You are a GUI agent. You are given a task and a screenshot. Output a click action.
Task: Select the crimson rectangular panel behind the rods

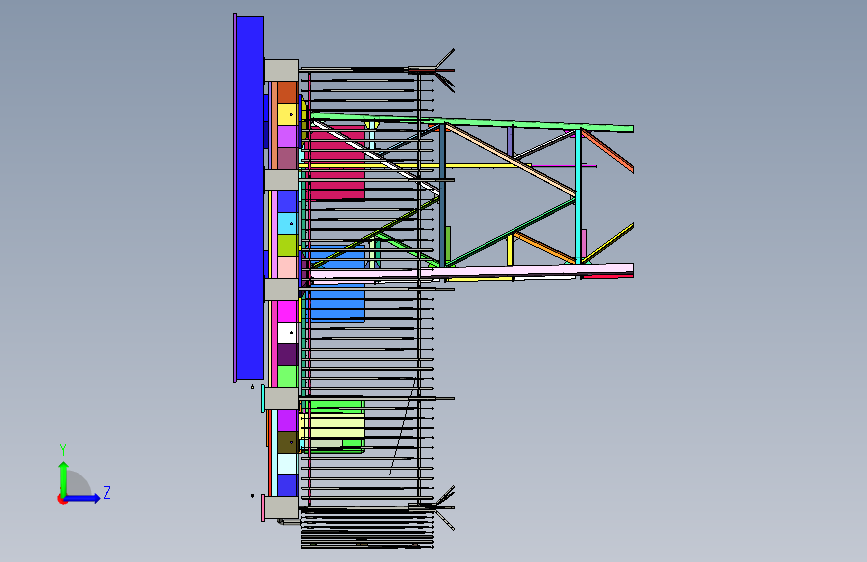coord(336,162)
